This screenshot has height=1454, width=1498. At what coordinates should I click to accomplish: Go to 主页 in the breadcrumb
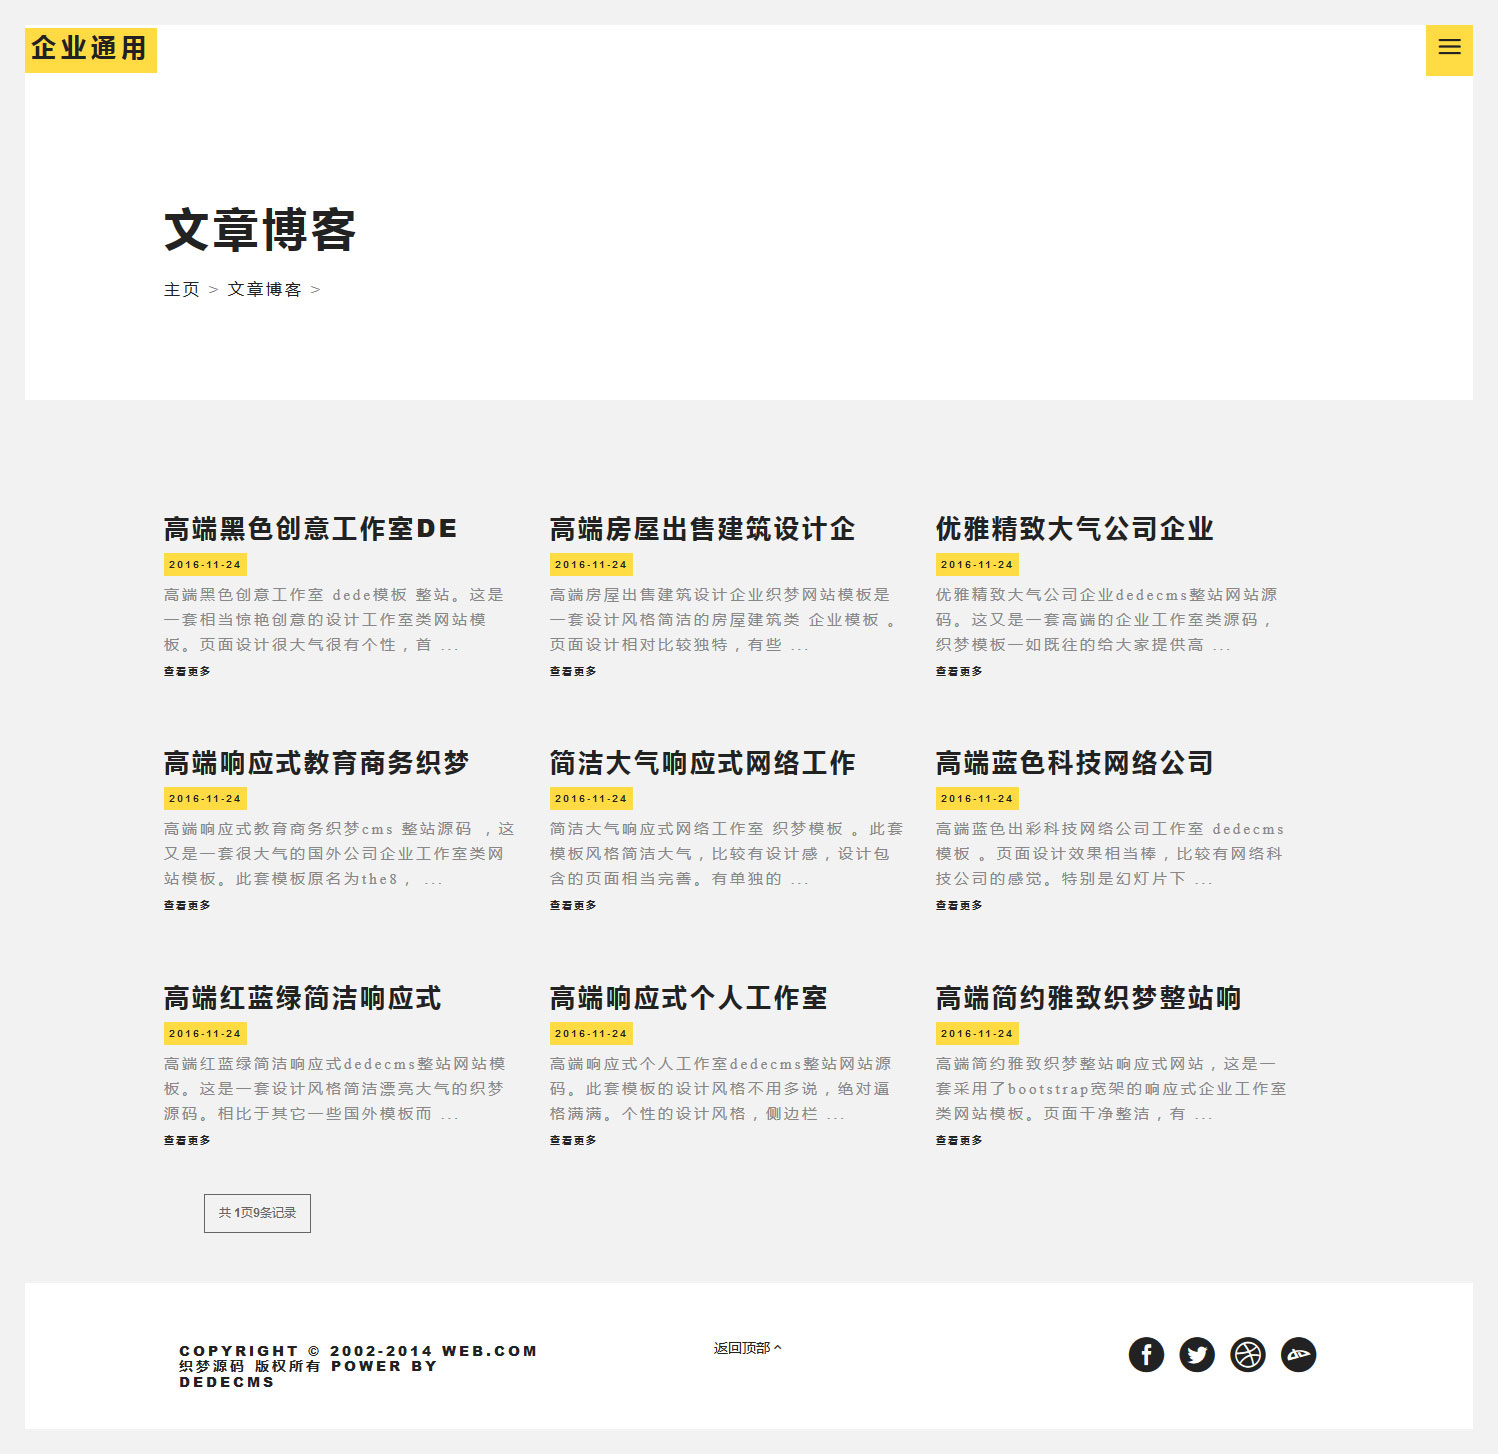point(181,290)
